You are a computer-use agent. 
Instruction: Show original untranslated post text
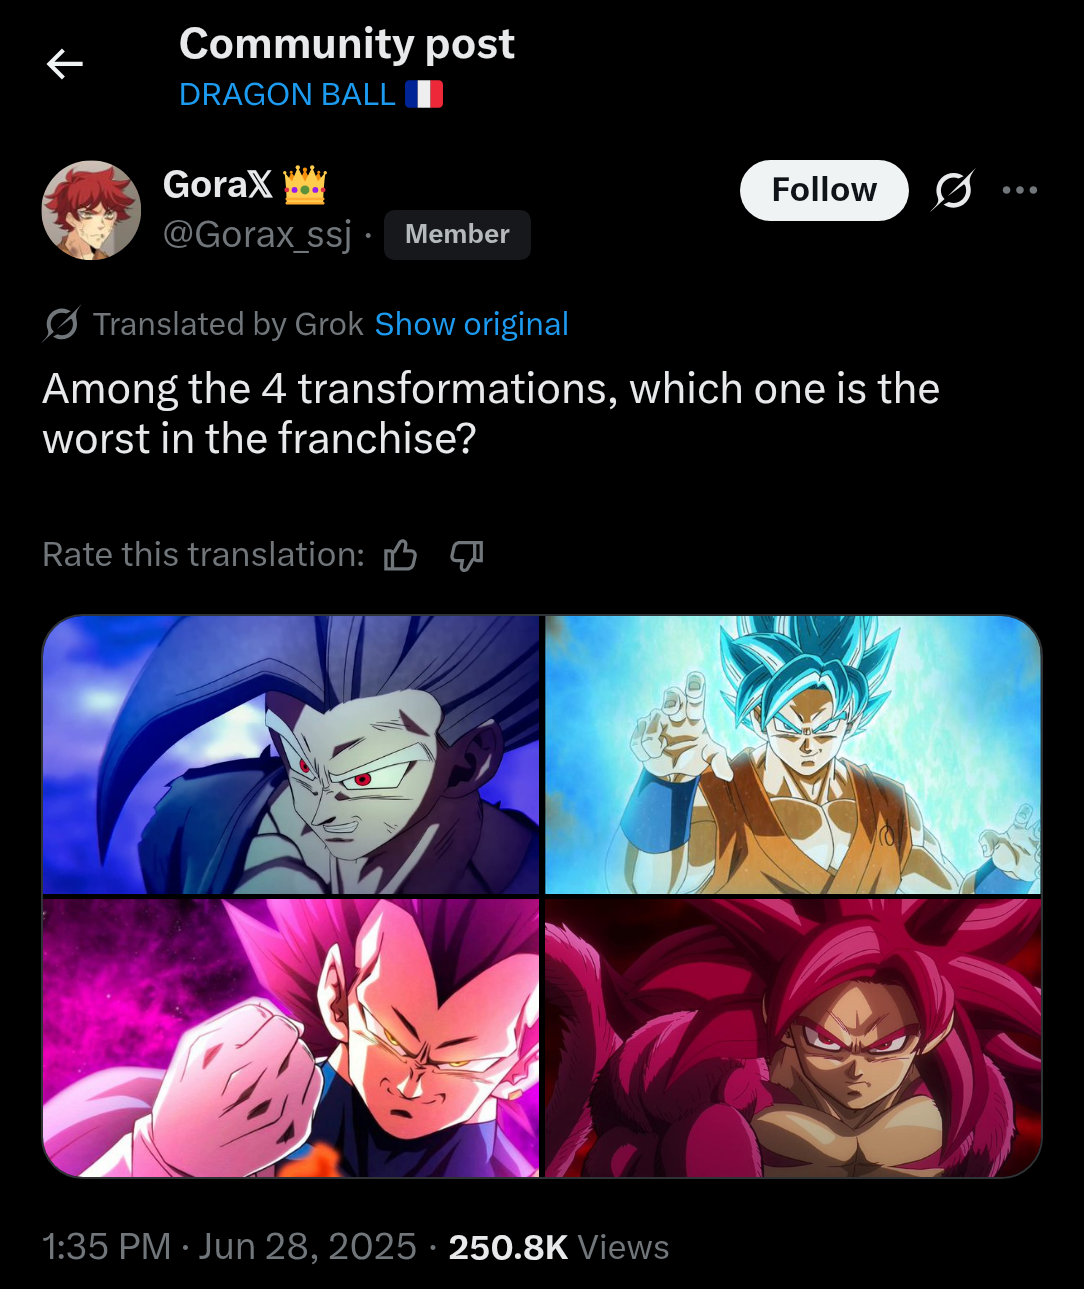pos(472,324)
